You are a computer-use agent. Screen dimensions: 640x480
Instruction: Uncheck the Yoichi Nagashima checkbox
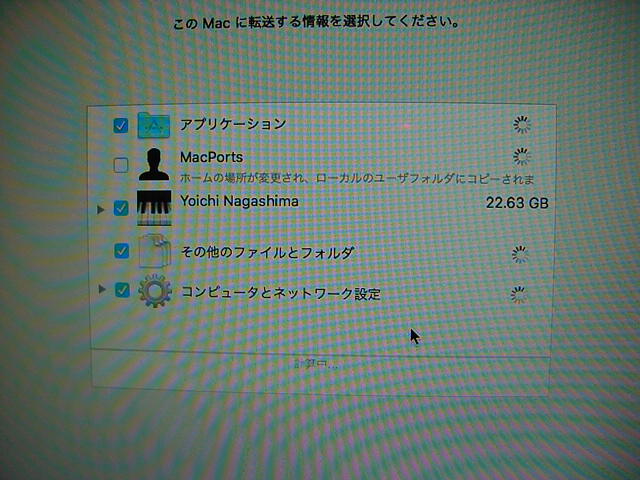(121, 208)
